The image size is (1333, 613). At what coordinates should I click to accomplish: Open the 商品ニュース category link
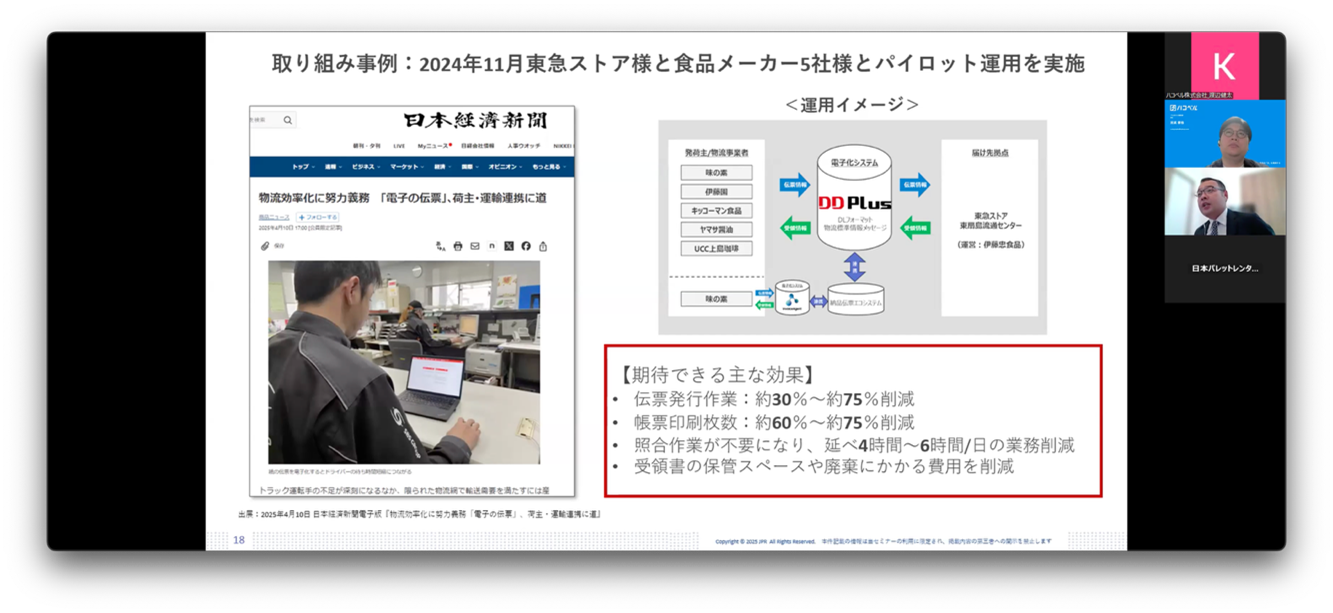tap(273, 217)
